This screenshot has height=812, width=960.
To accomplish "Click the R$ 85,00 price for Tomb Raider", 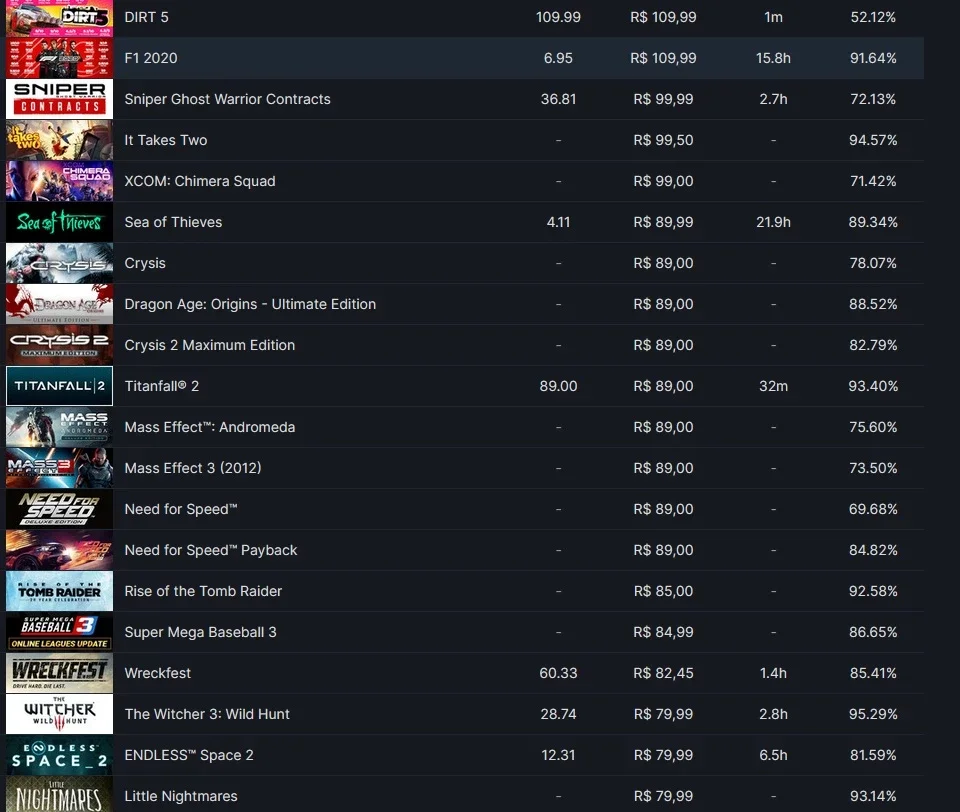I will click(x=664, y=592).
